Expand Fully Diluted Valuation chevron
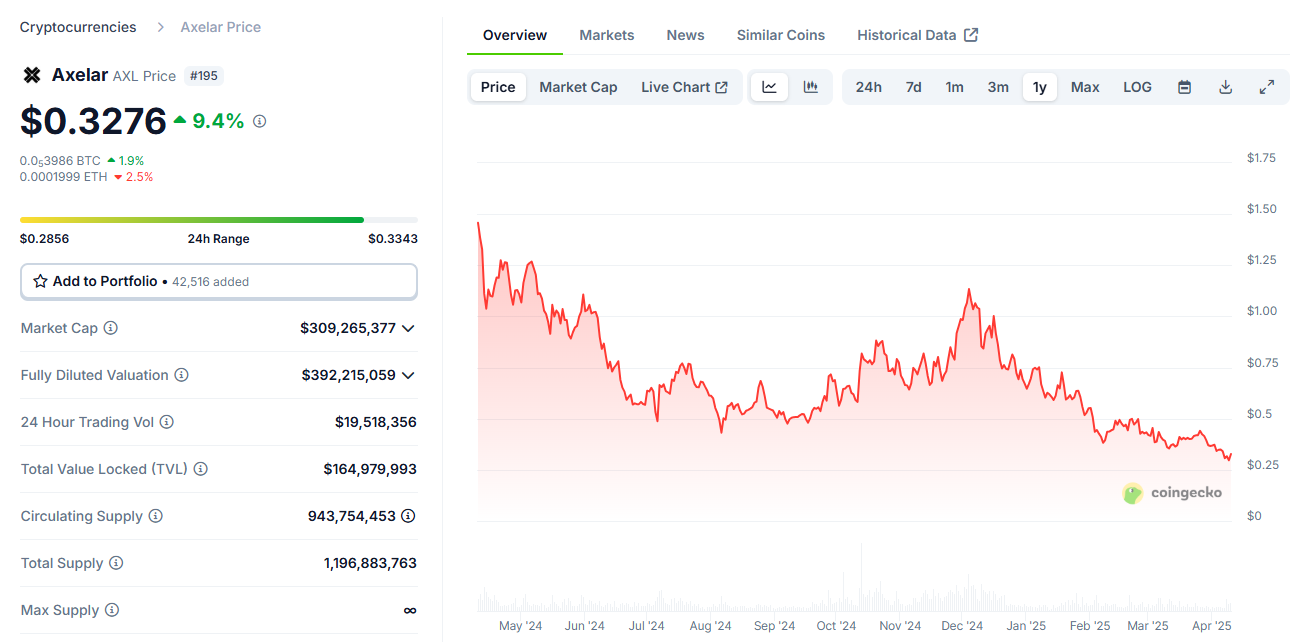This screenshot has height=642, width=1294. click(x=408, y=375)
